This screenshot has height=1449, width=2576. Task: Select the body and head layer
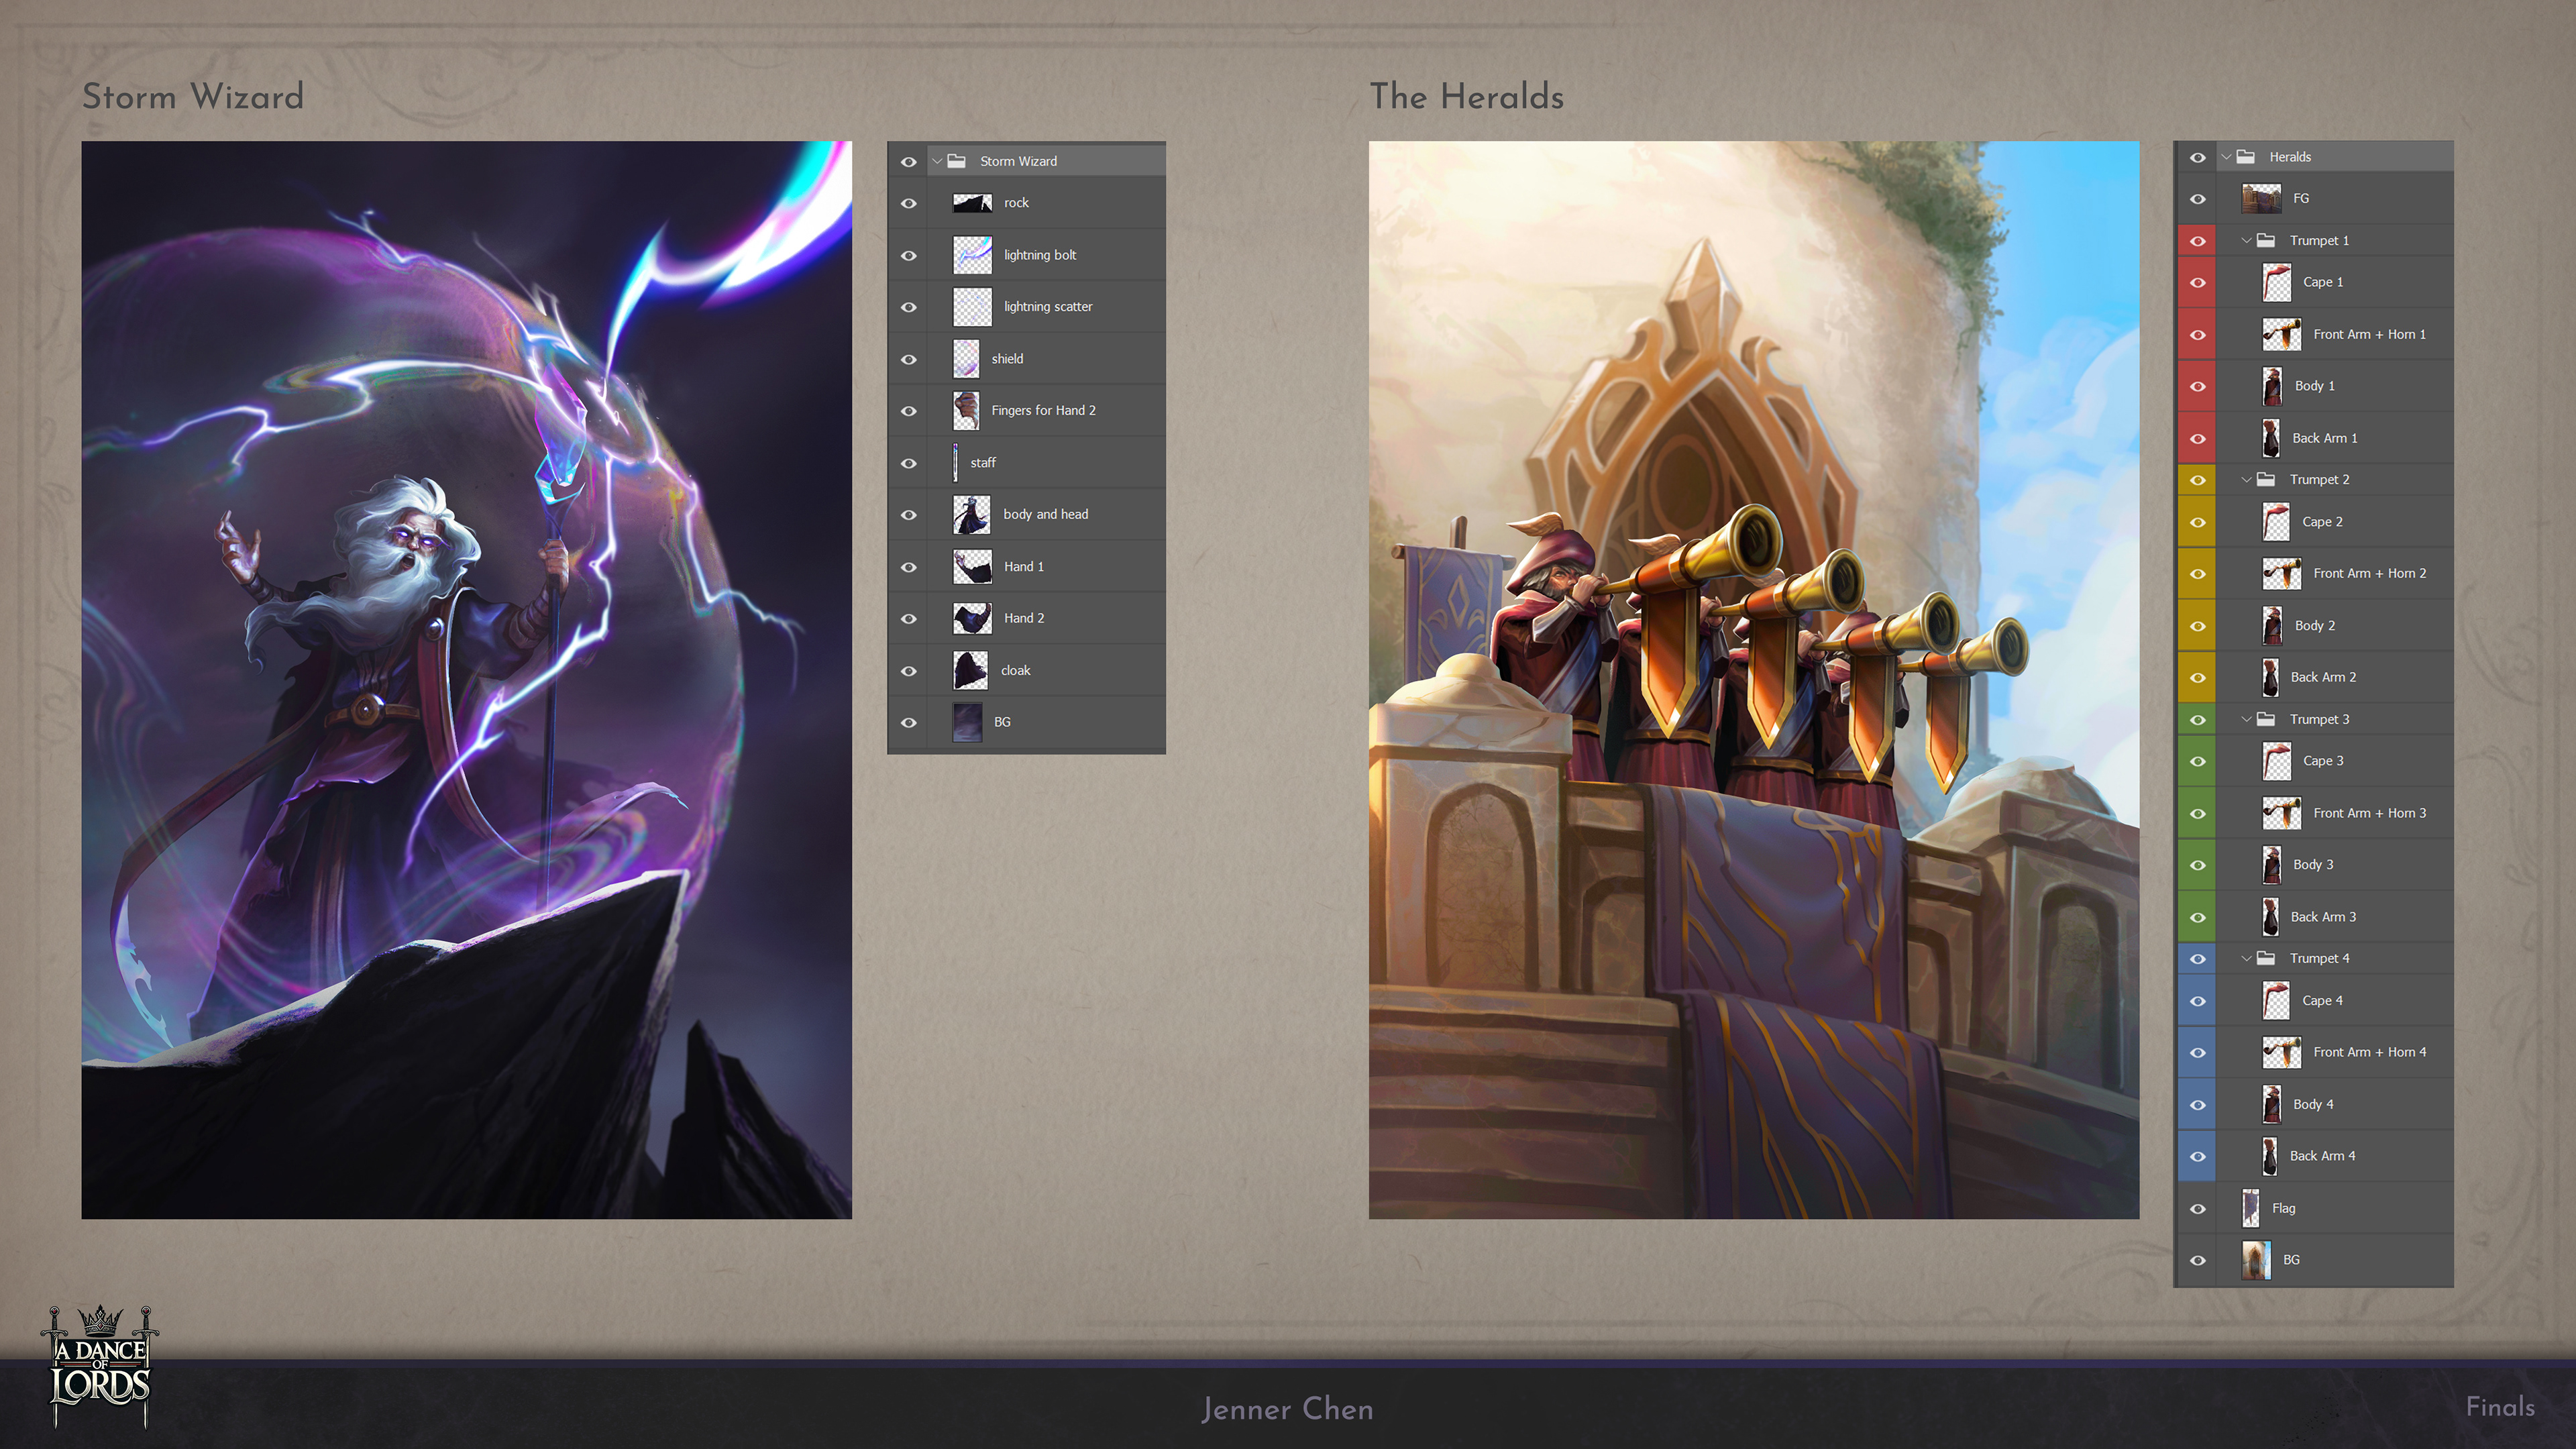(x=1045, y=514)
